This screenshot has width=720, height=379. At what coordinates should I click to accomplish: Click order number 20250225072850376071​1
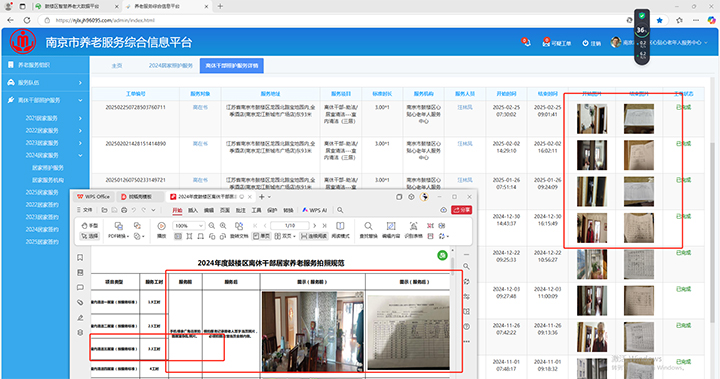pyautogui.click(x=135, y=107)
